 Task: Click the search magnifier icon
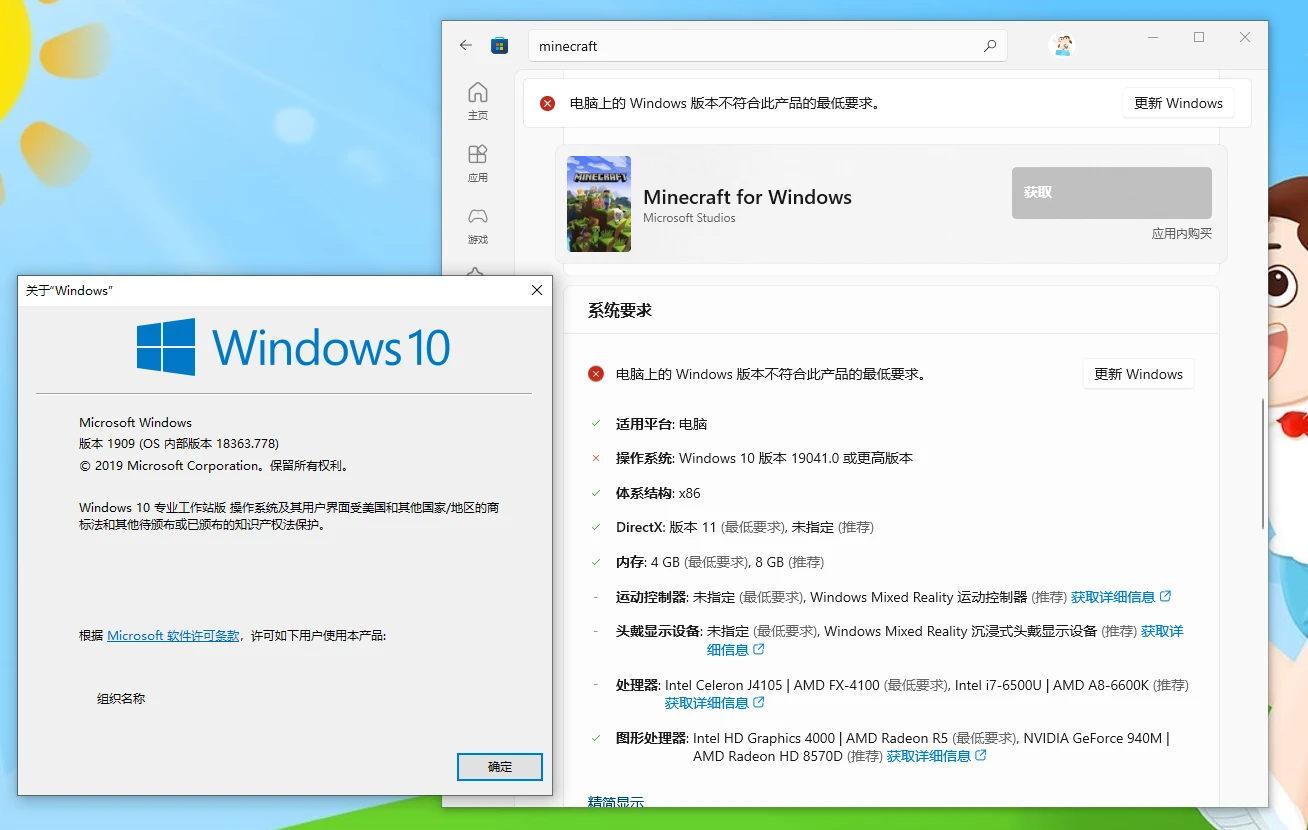click(x=989, y=46)
